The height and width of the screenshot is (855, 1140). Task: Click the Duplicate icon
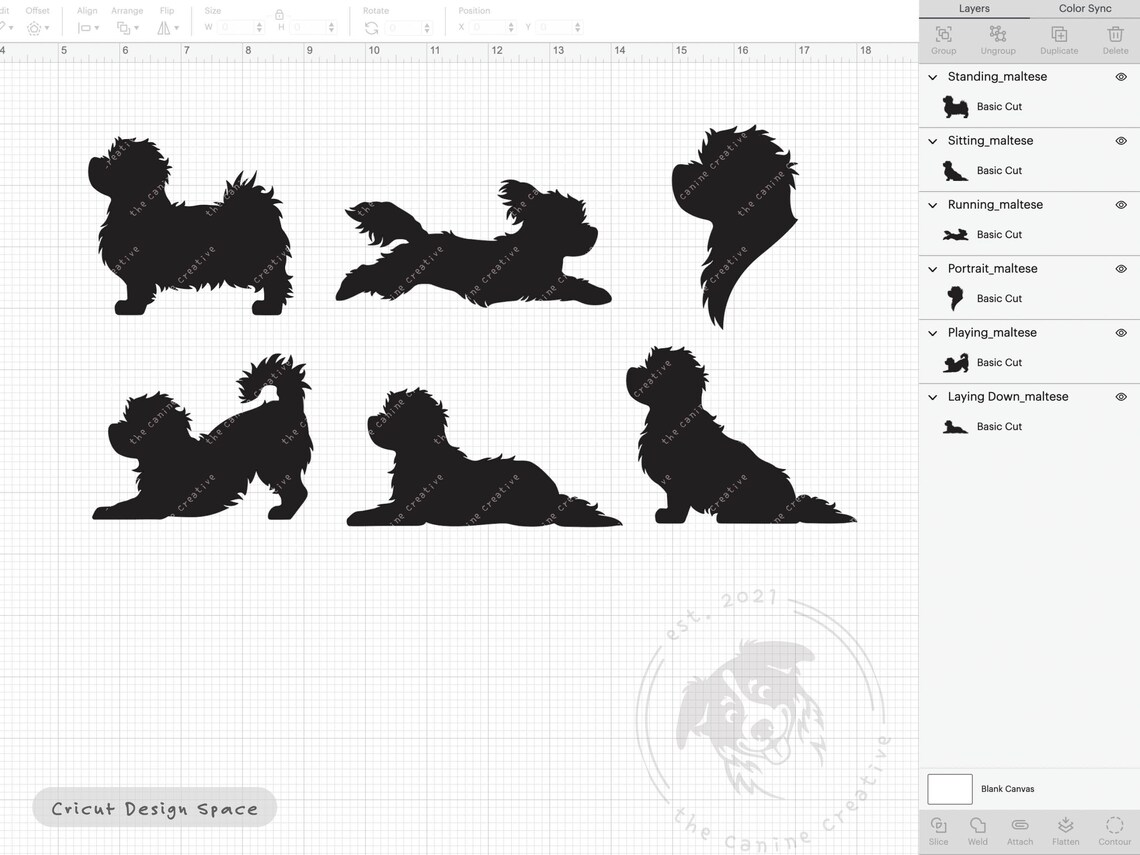coord(1058,38)
